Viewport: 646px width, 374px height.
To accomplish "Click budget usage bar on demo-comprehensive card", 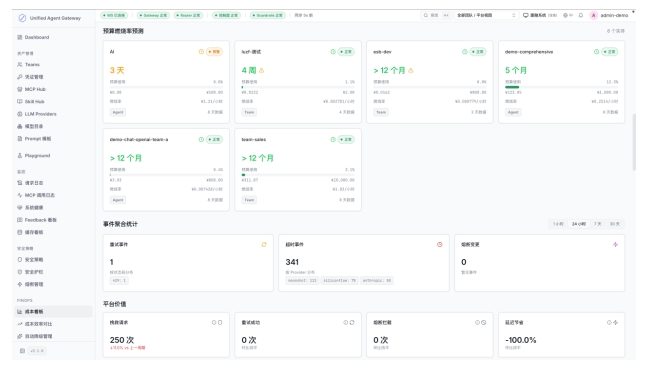I will point(562,87).
